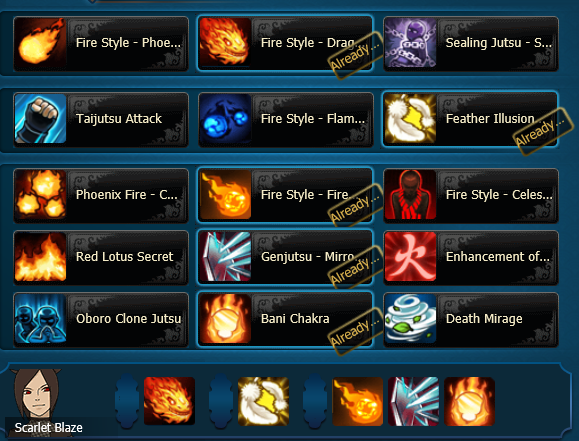The image size is (579, 441).
Task: Click the Fire Style - Celes... red figure icon
Action: 410,195
